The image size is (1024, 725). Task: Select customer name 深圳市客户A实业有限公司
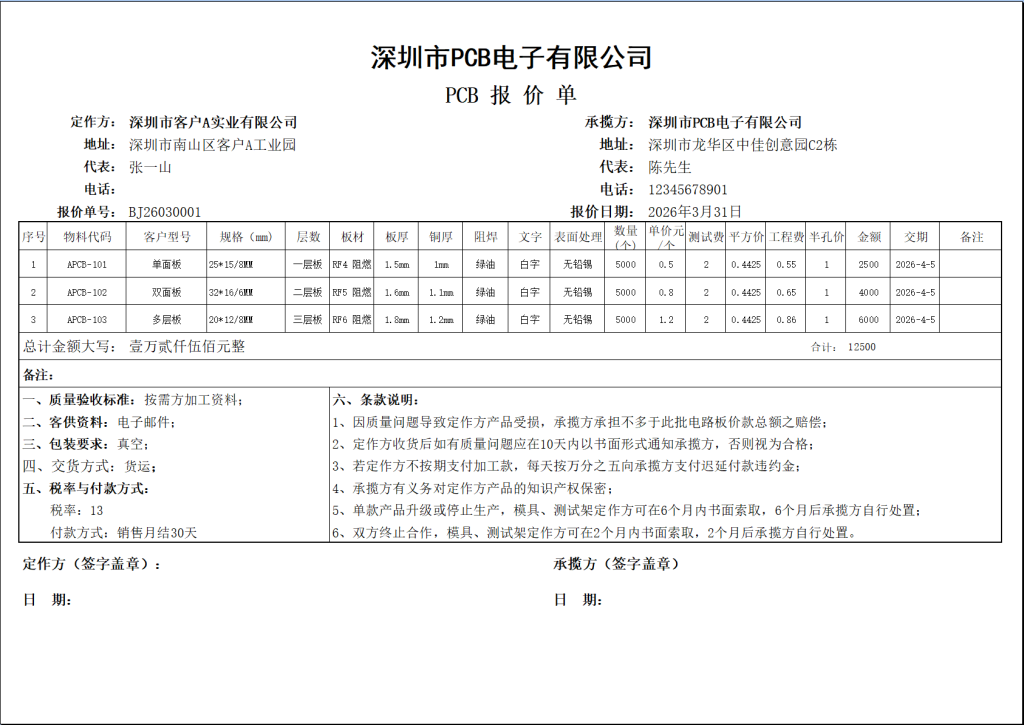coord(213,123)
